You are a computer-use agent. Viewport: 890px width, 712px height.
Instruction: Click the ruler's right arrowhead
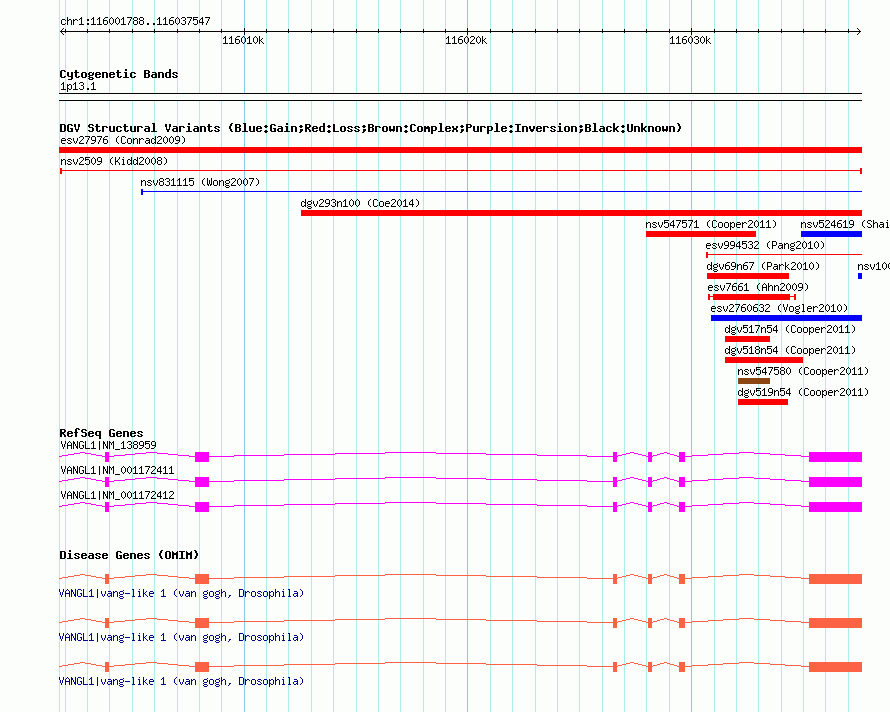pos(859,31)
